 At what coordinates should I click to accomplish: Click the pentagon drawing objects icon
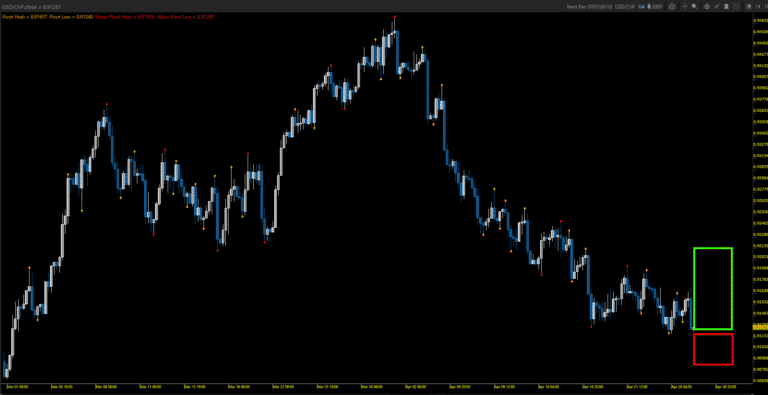click(x=707, y=6)
